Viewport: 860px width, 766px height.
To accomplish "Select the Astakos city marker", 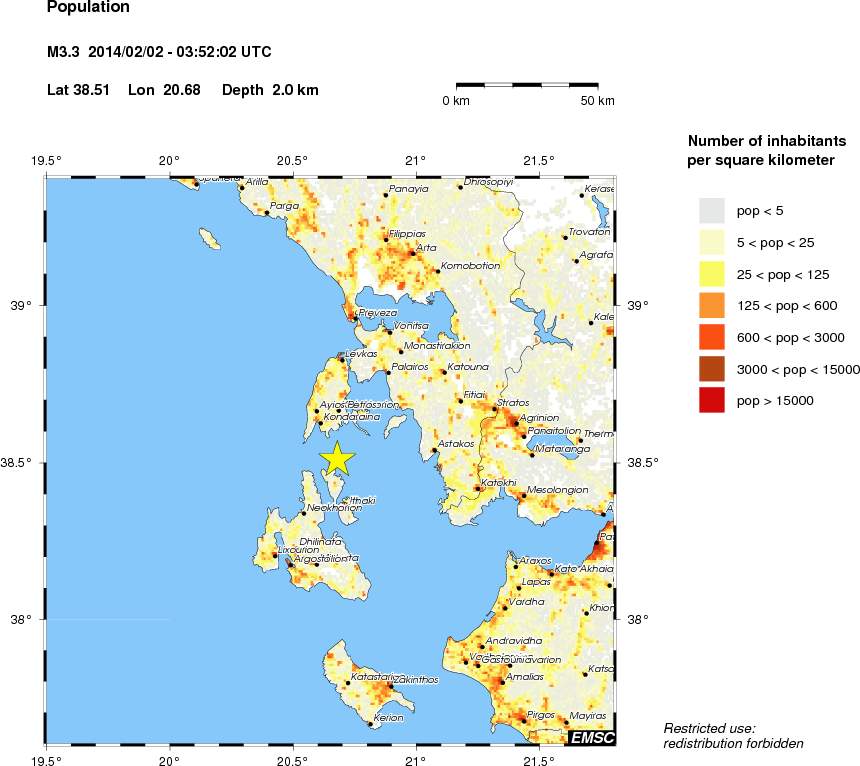I will (434, 449).
